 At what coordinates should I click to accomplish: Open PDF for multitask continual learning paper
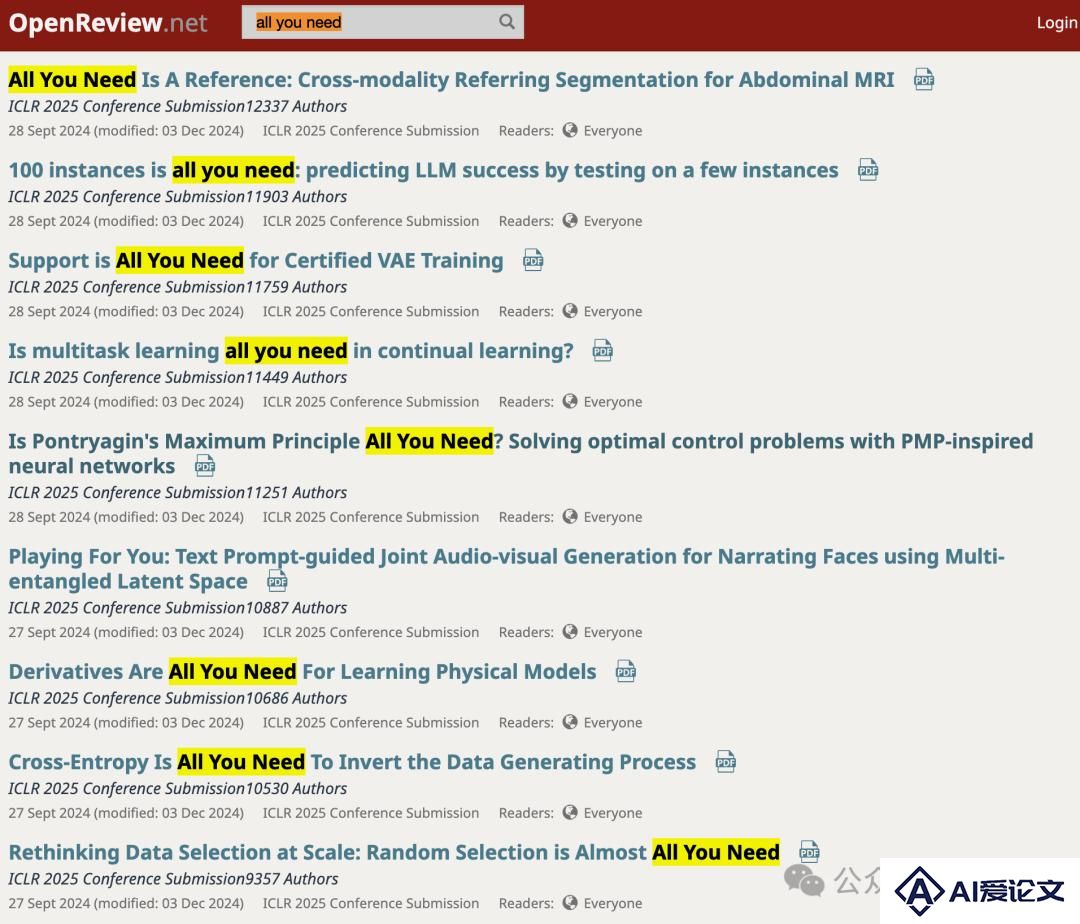[603, 350]
